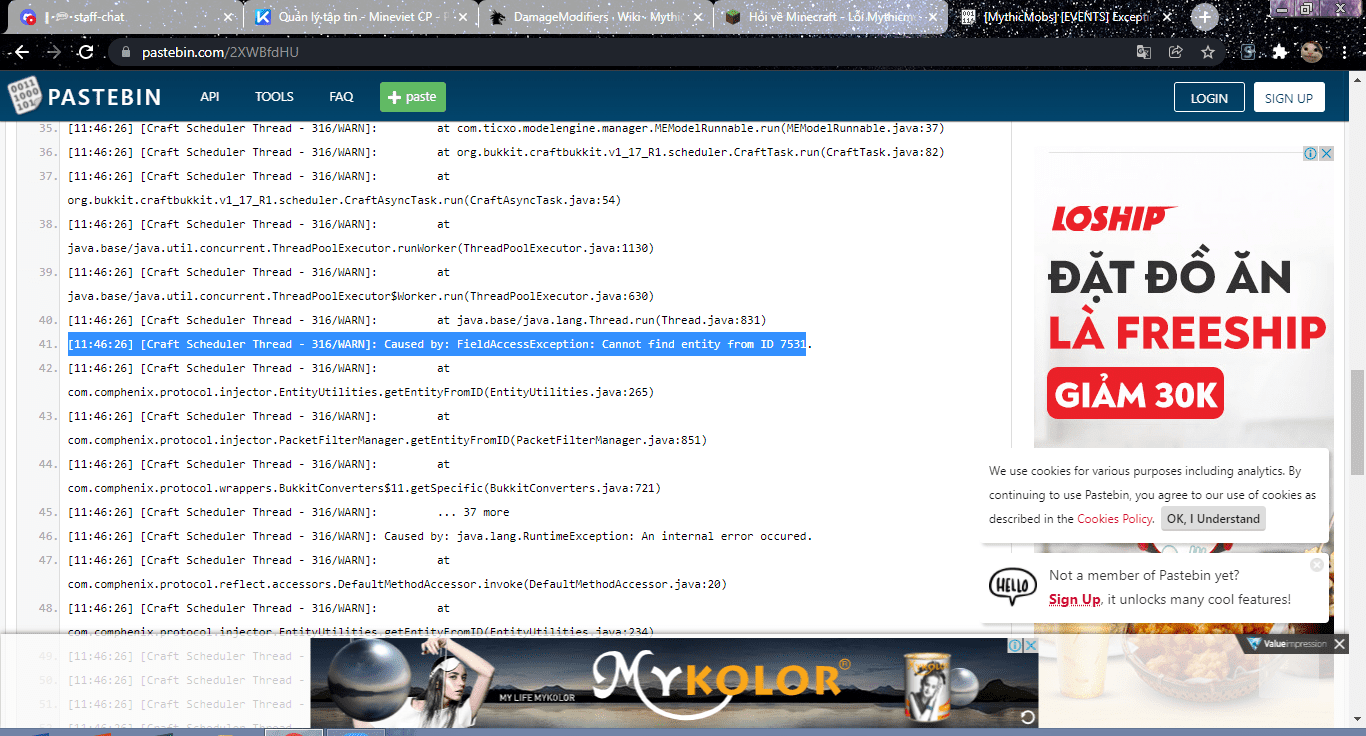View site info lock icon
Image resolution: width=1366 pixels, height=736 pixels.
pyautogui.click(x=124, y=52)
